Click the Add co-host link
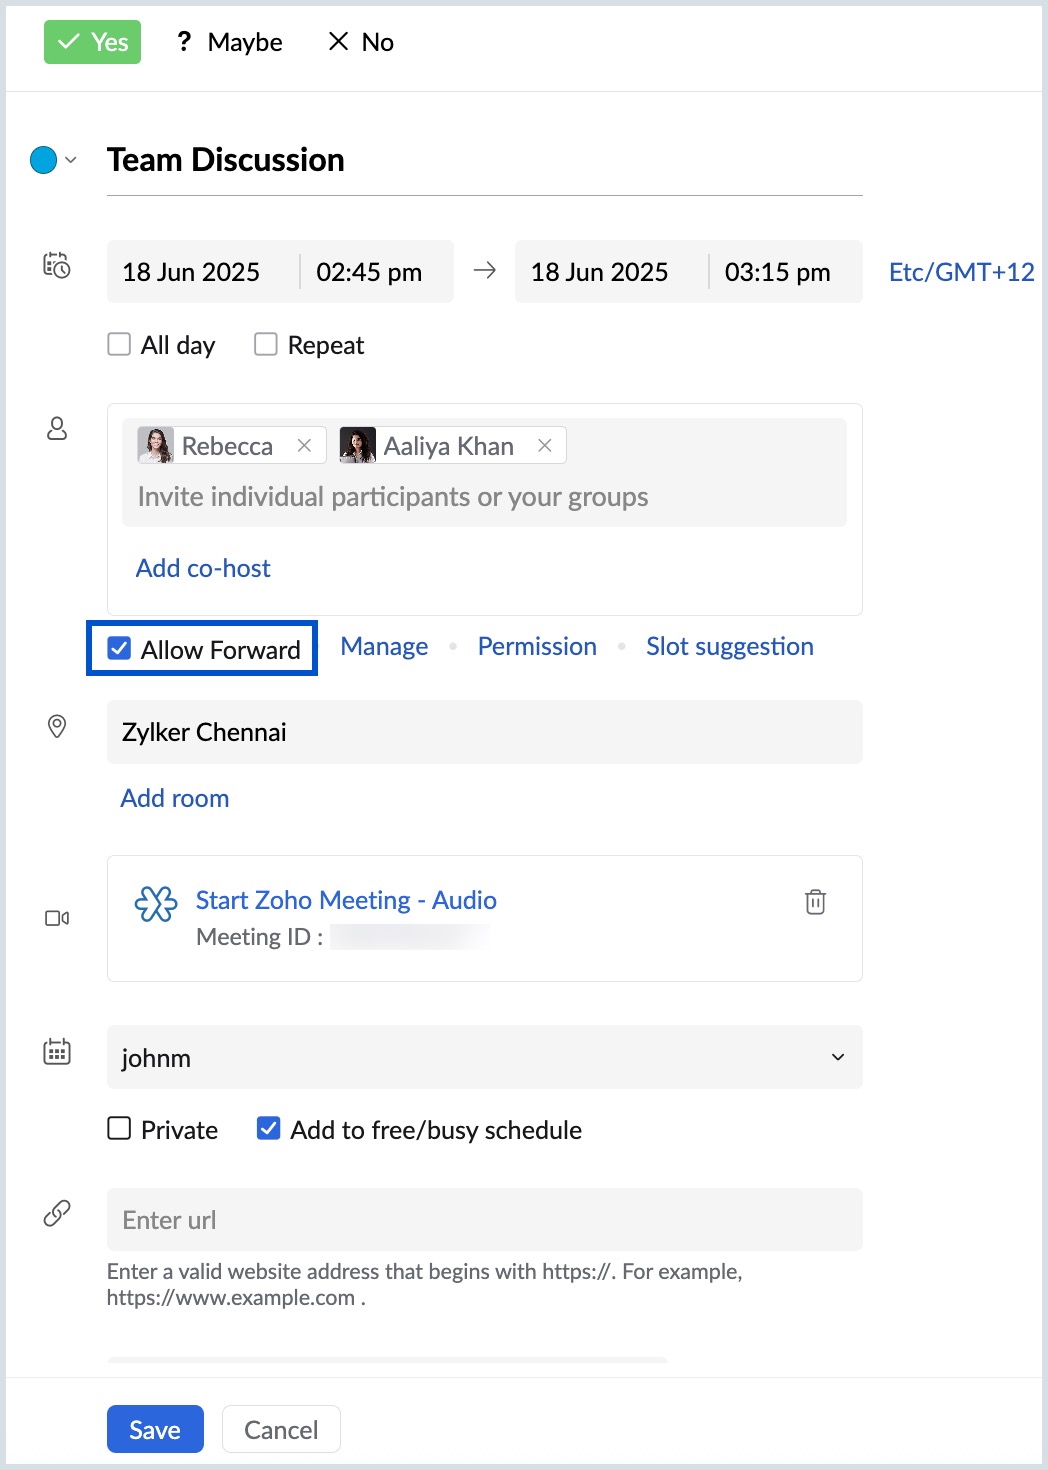 [203, 568]
